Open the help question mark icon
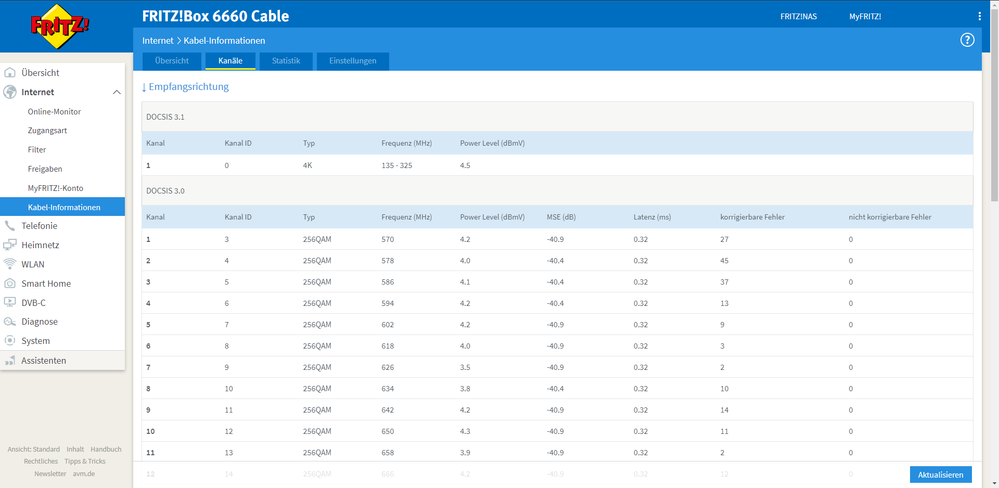The width and height of the screenshot is (999, 488). click(x=967, y=40)
